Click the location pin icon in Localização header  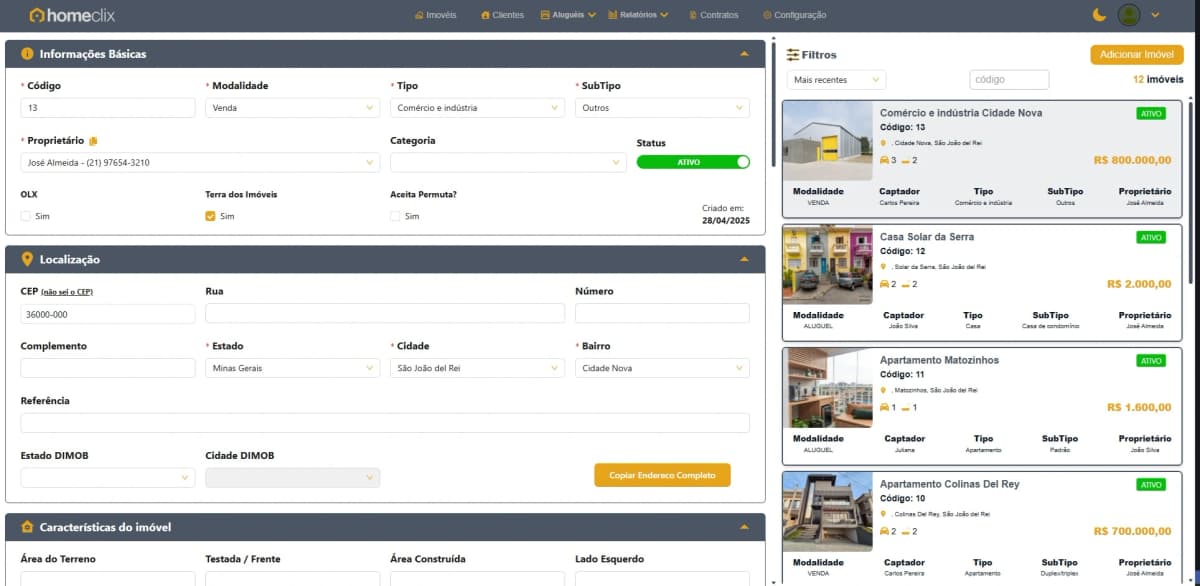pyautogui.click(x=26, y=259)
